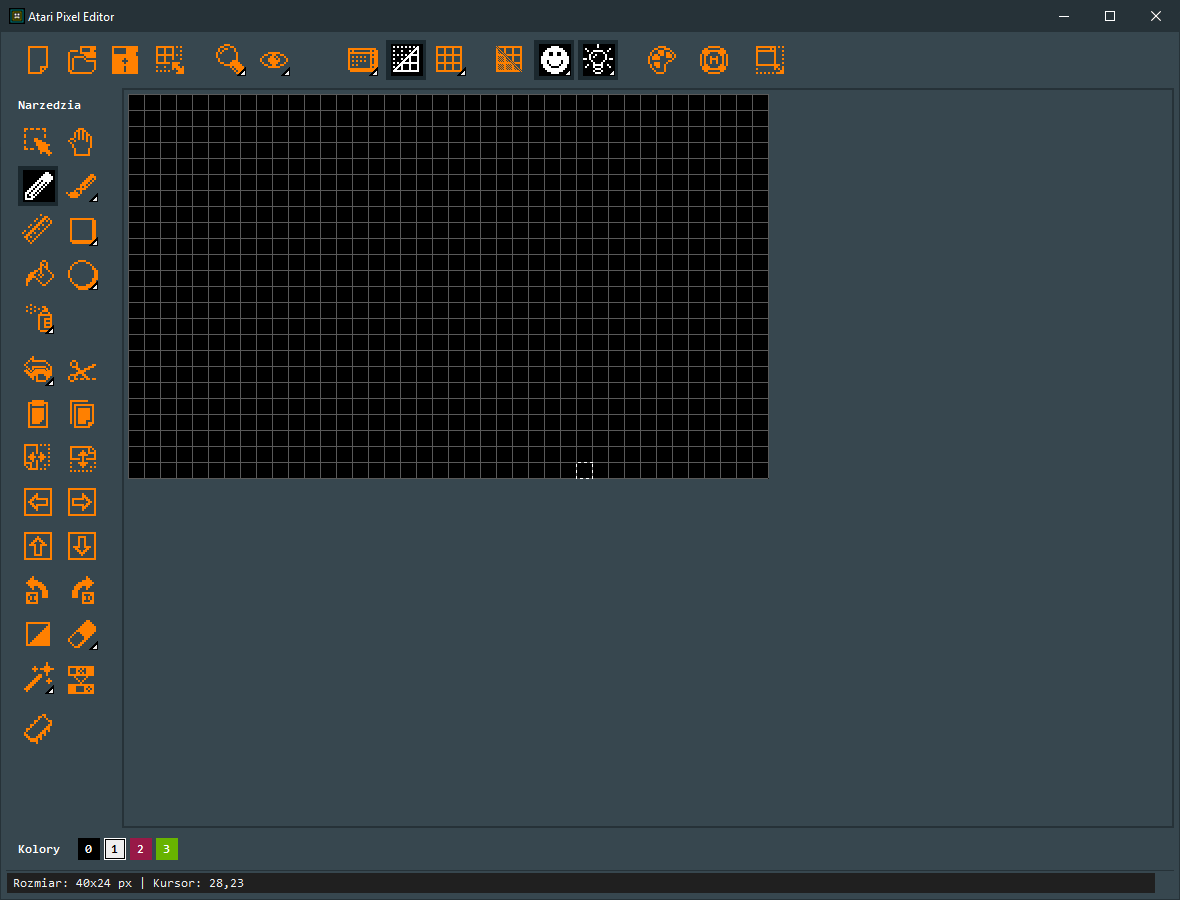Open the Brush tool options
Viewport: 1180px width, 900px height.
coord(81,186)
